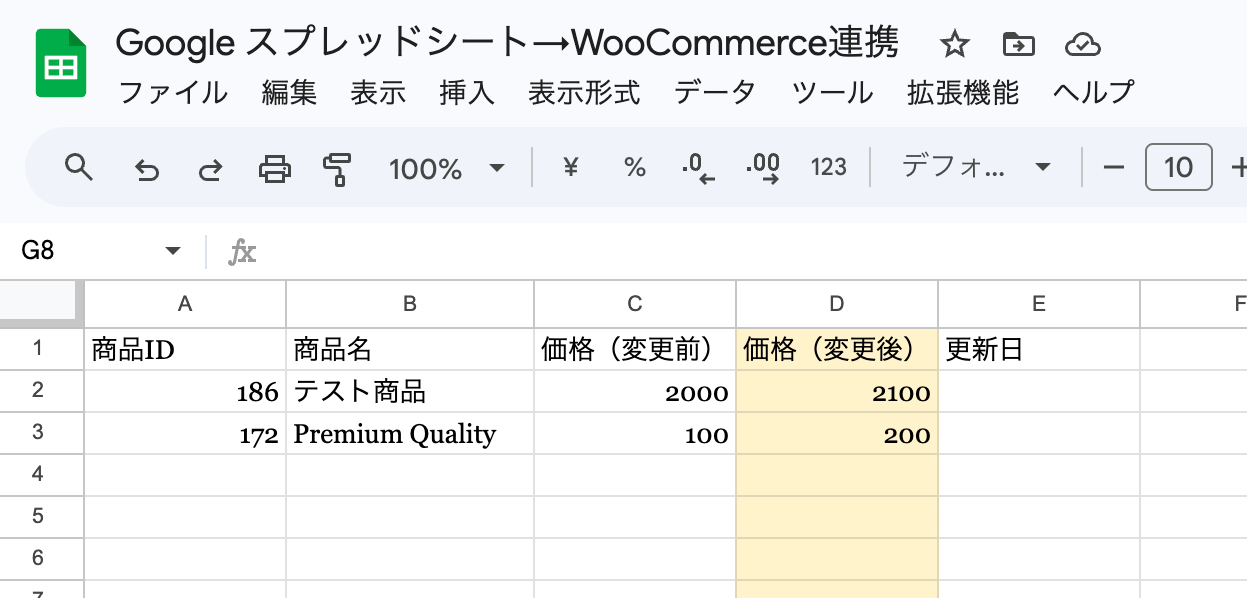The height and width of the screenshot is (598, 1247).
Task: Decrease decimal places
Action: coord(699,168)
